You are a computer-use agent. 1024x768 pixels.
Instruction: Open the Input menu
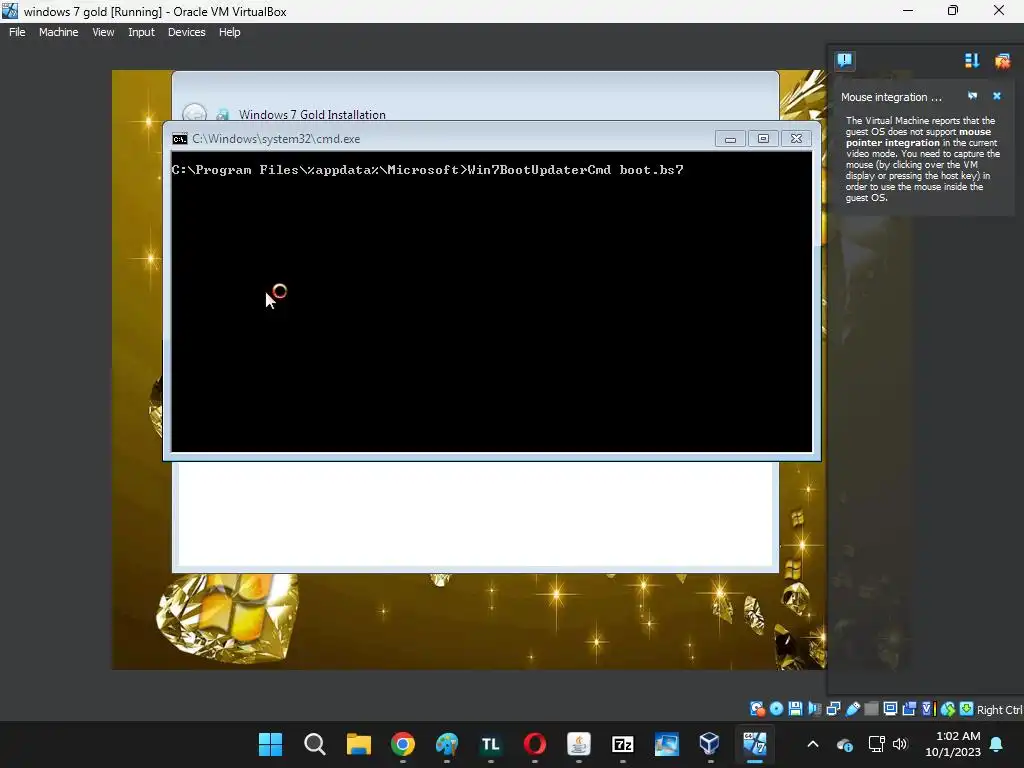(x=141, y=32)
